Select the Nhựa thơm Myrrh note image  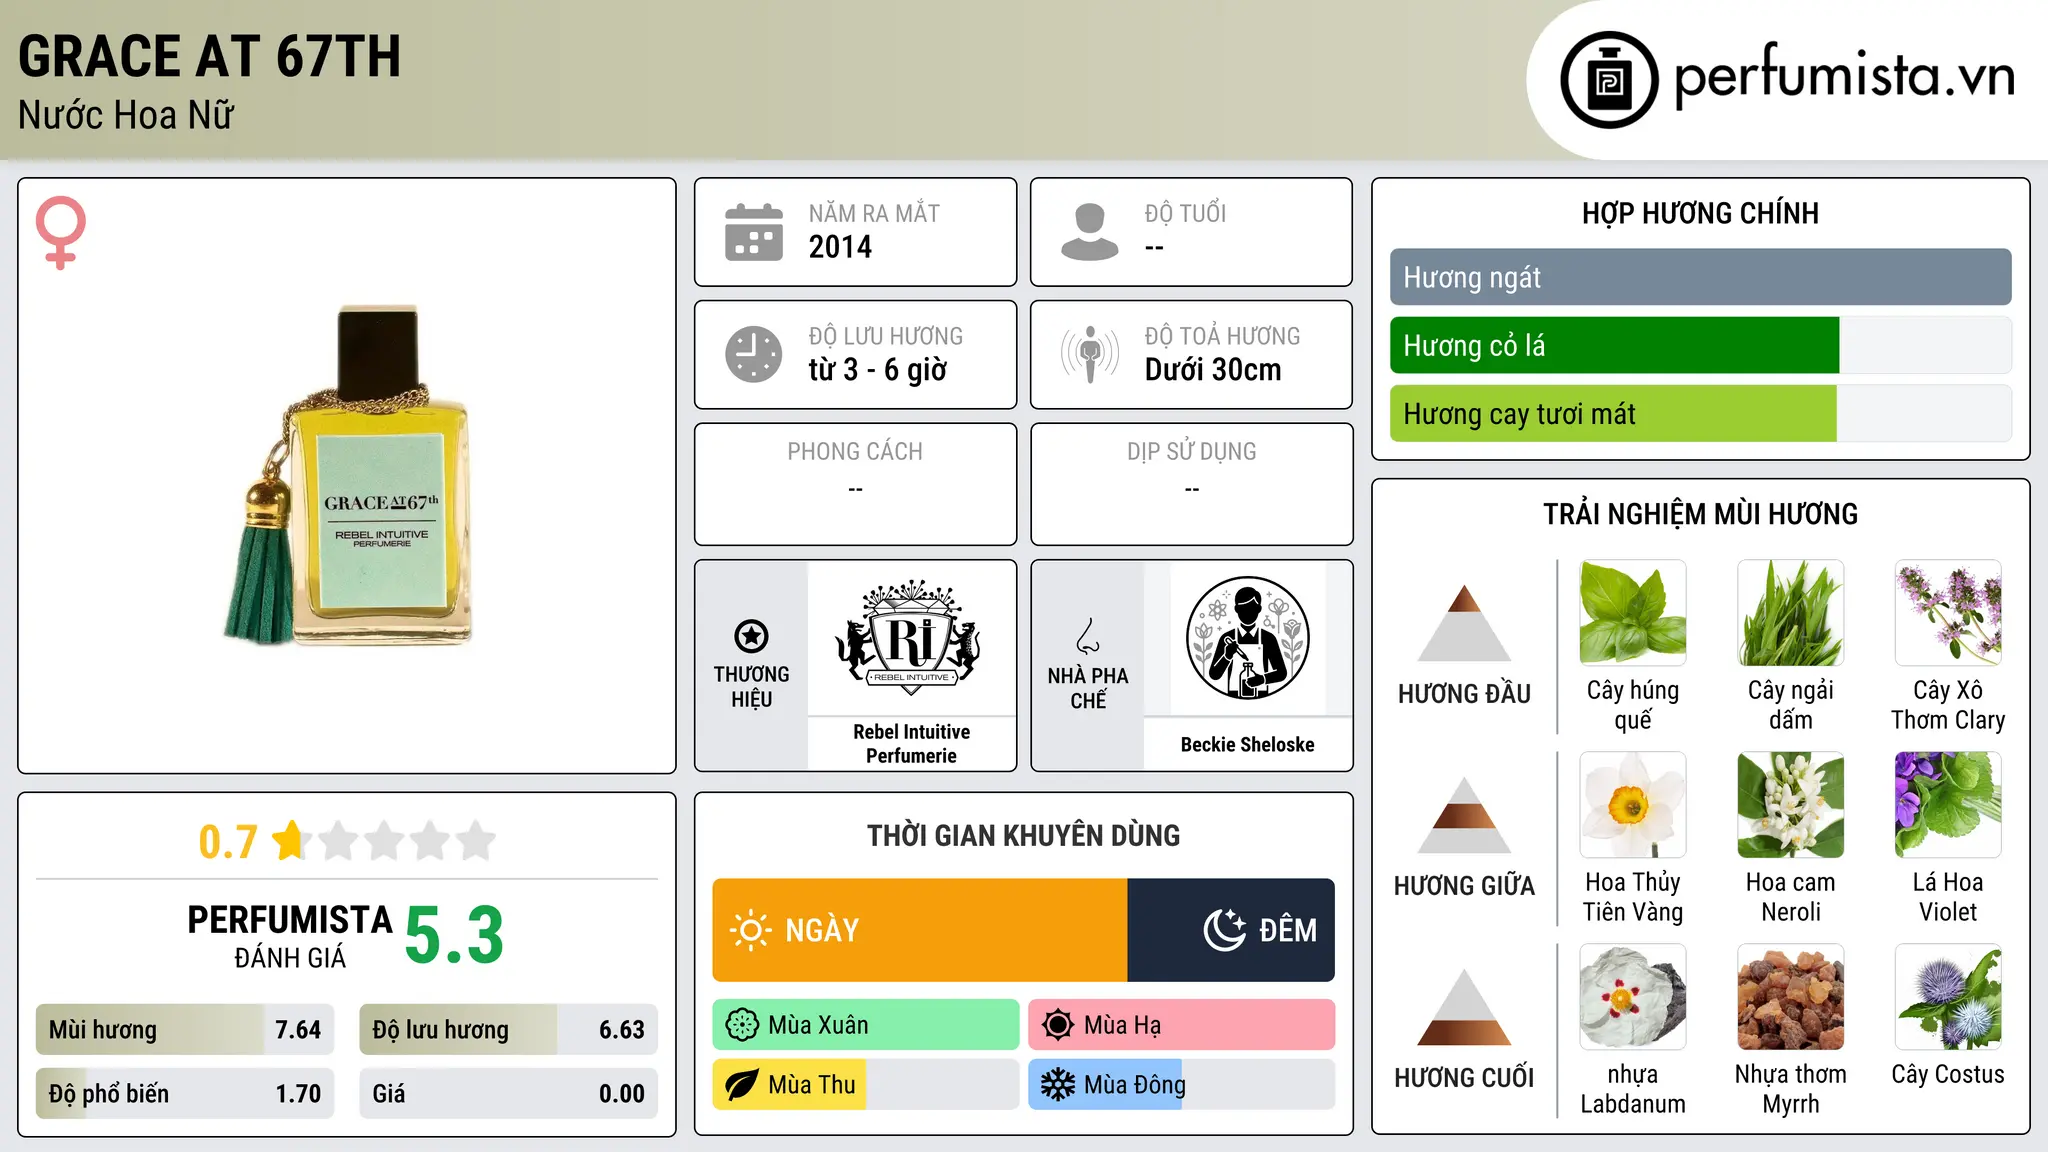click(x=1791, y=997)
